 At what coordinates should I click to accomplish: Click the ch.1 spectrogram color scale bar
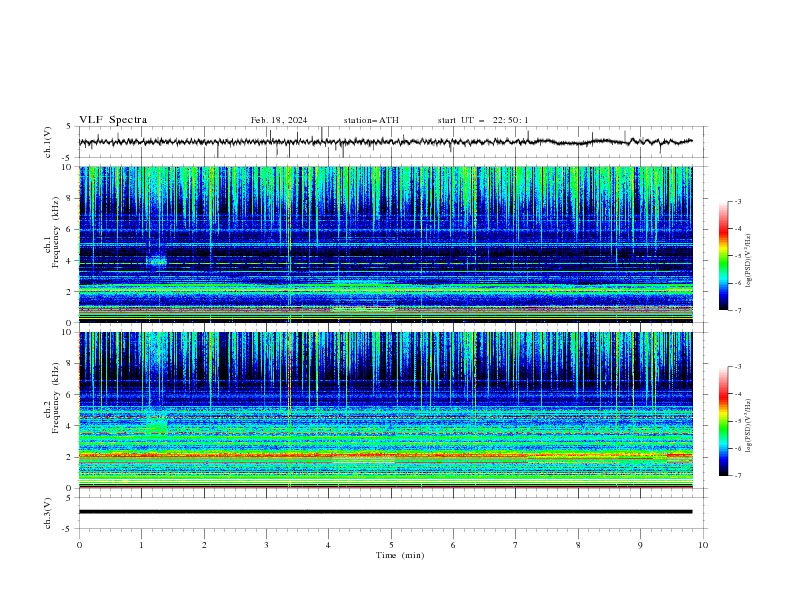click(724, 256)
